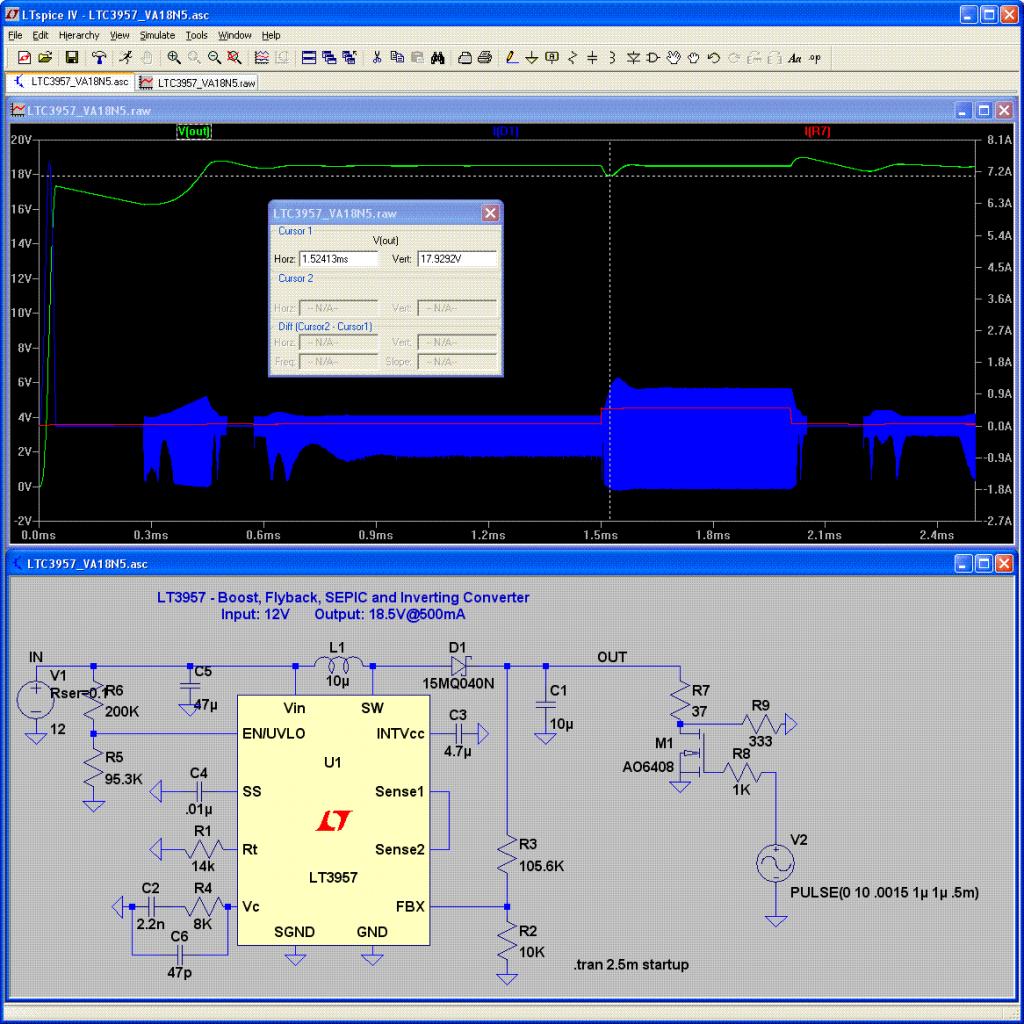Select the Draw Wire pencil tool

pos(512,58)
